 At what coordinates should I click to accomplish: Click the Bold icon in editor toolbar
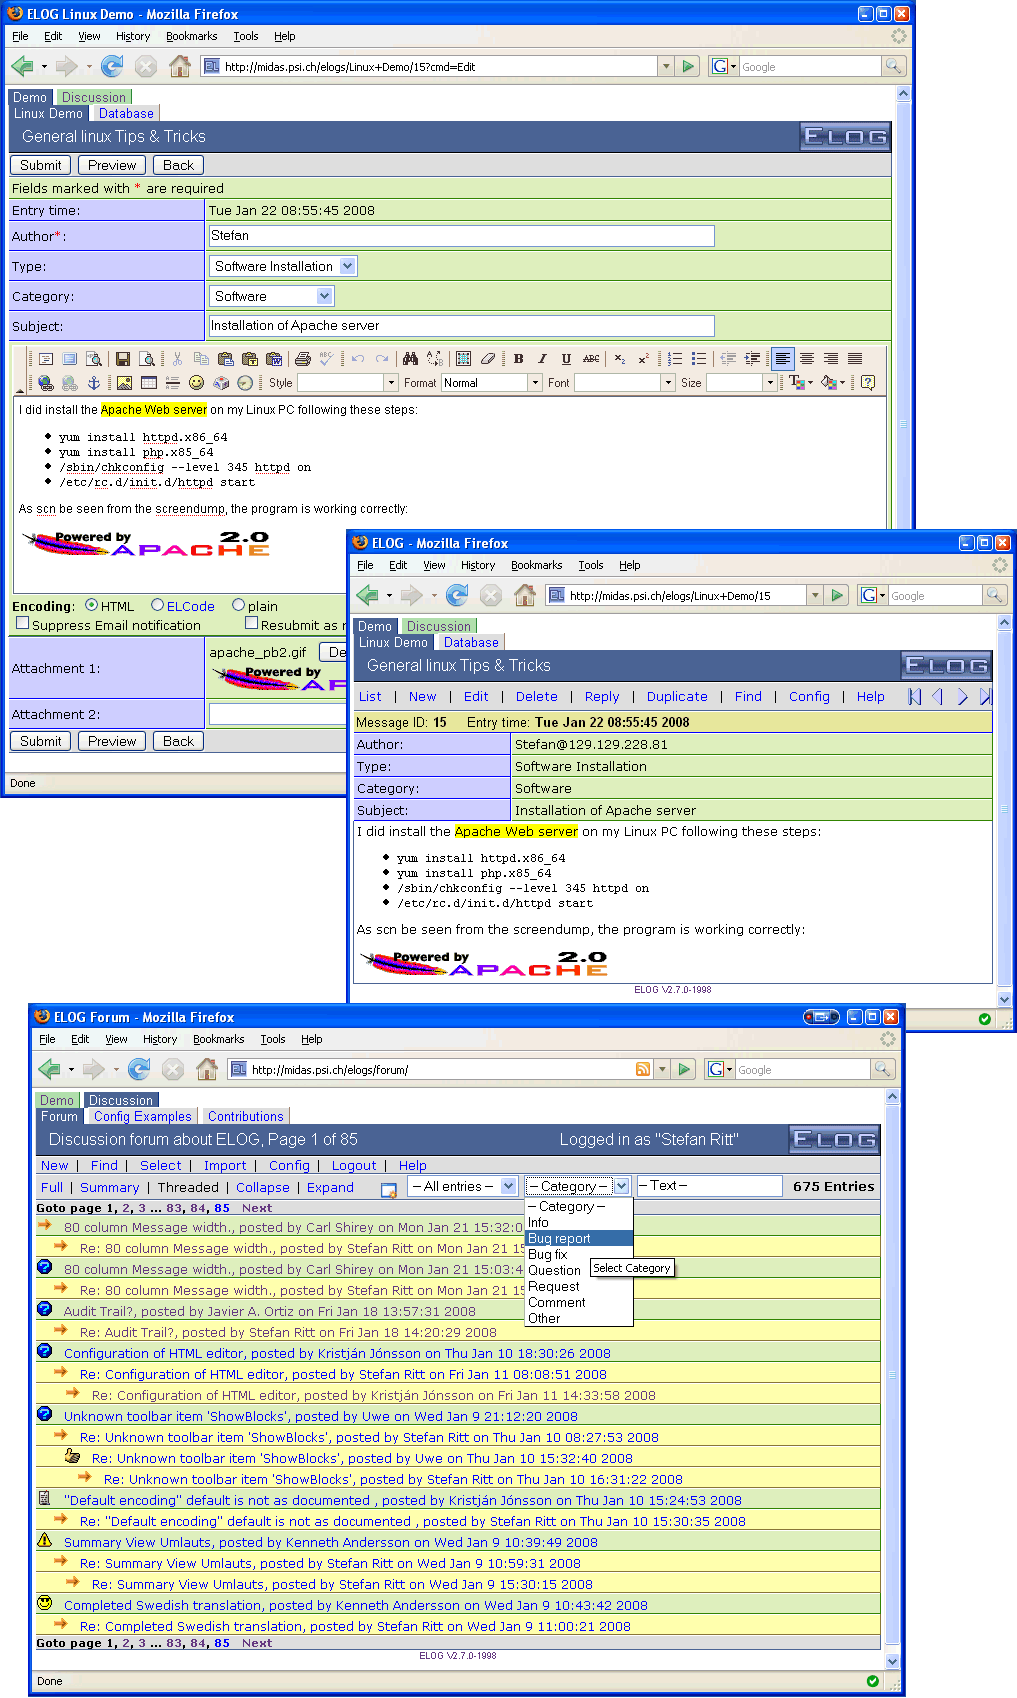pyautogui.click(x=518, y=359)
